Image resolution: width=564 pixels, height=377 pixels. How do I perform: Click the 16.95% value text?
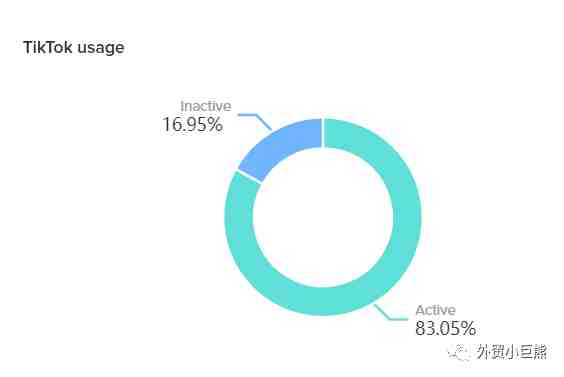pyautogui.click(x=192, y=124)
